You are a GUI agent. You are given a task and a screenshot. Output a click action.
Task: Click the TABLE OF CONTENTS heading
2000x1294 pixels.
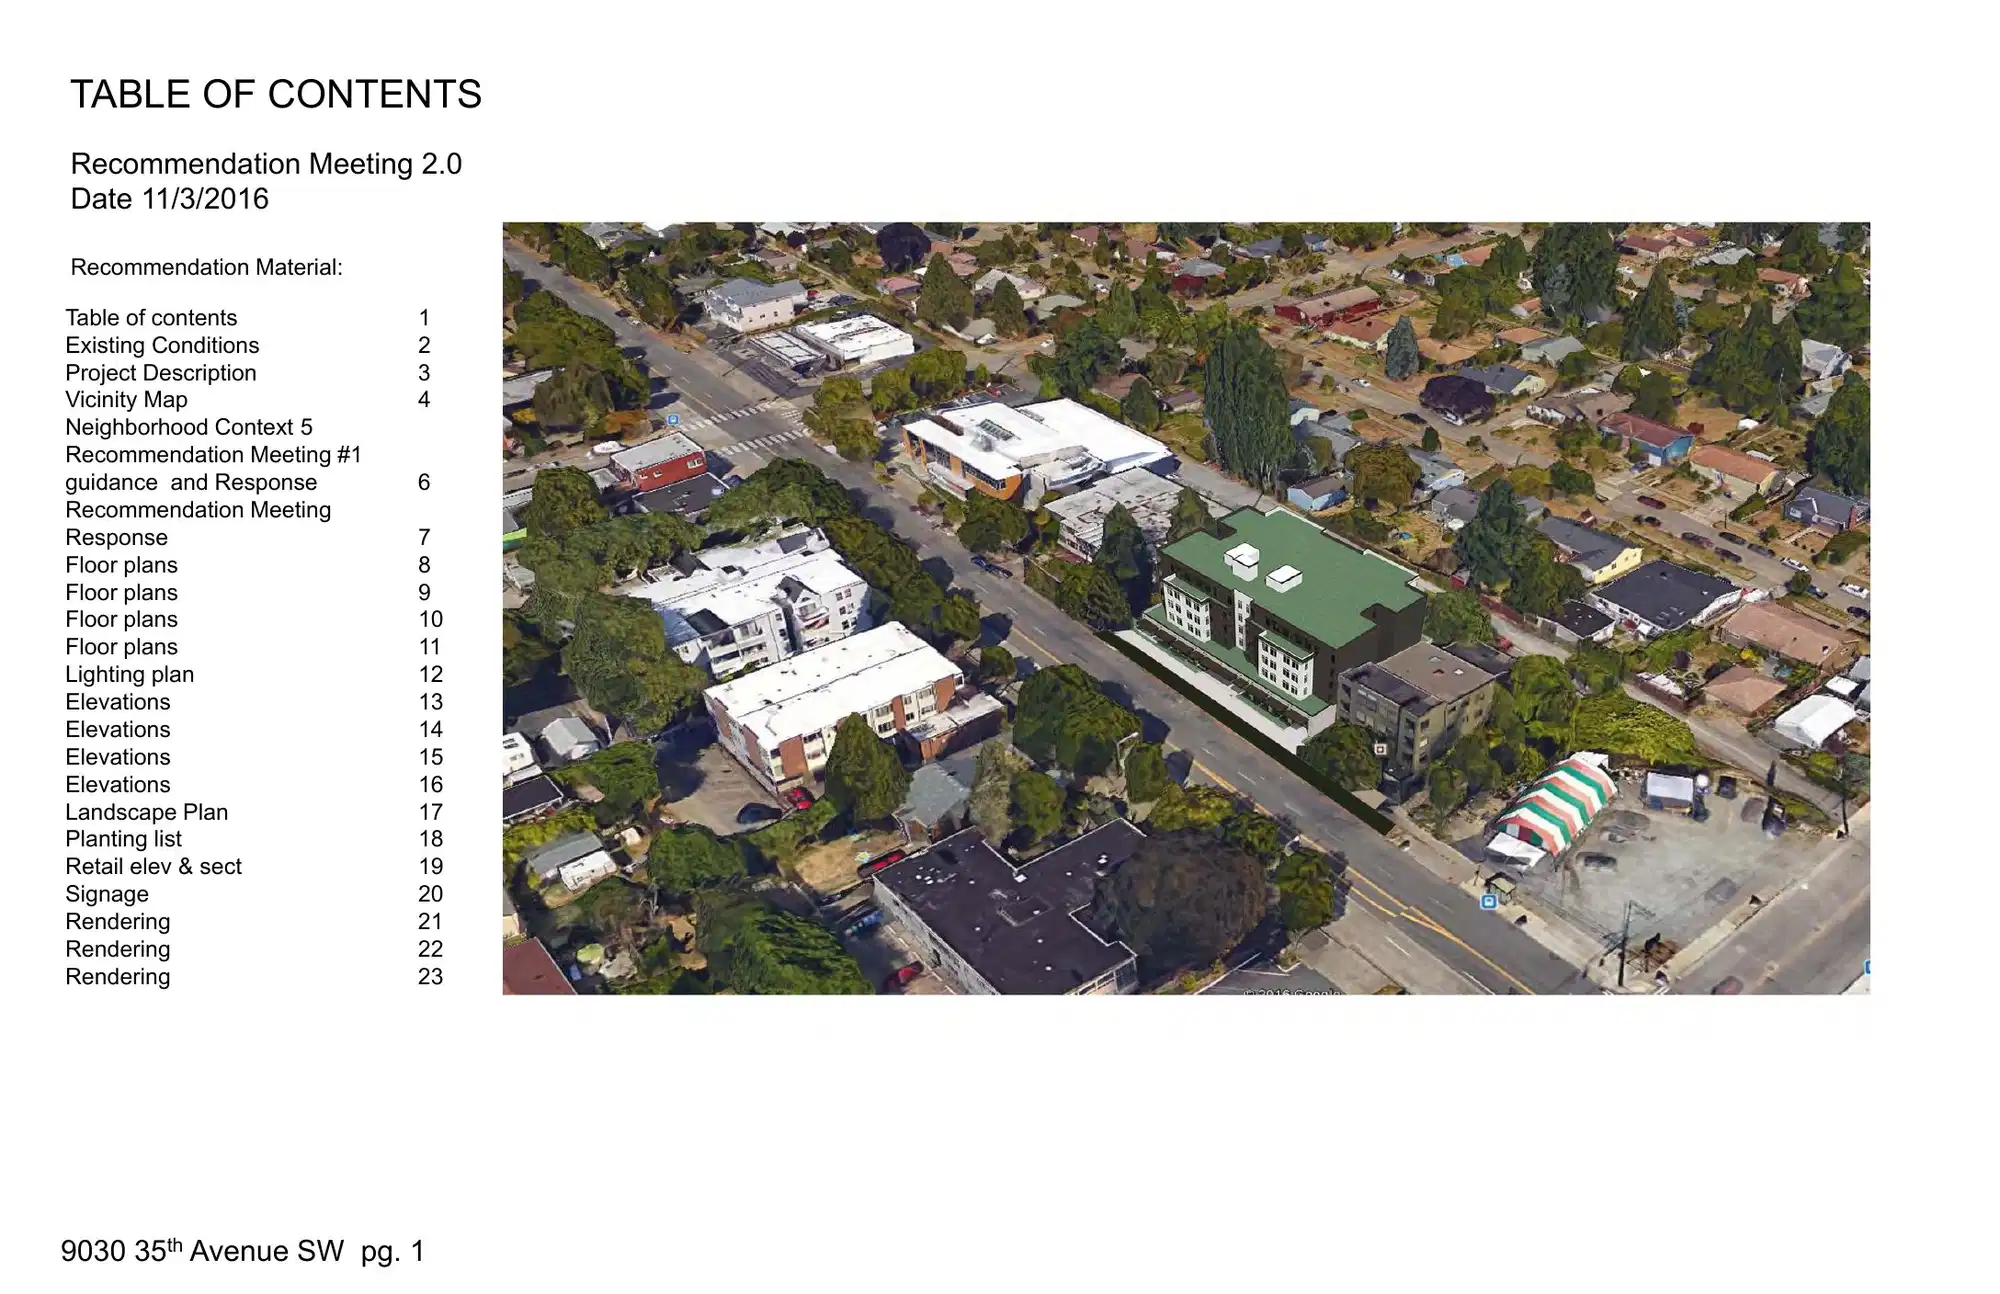click(276, 95)
